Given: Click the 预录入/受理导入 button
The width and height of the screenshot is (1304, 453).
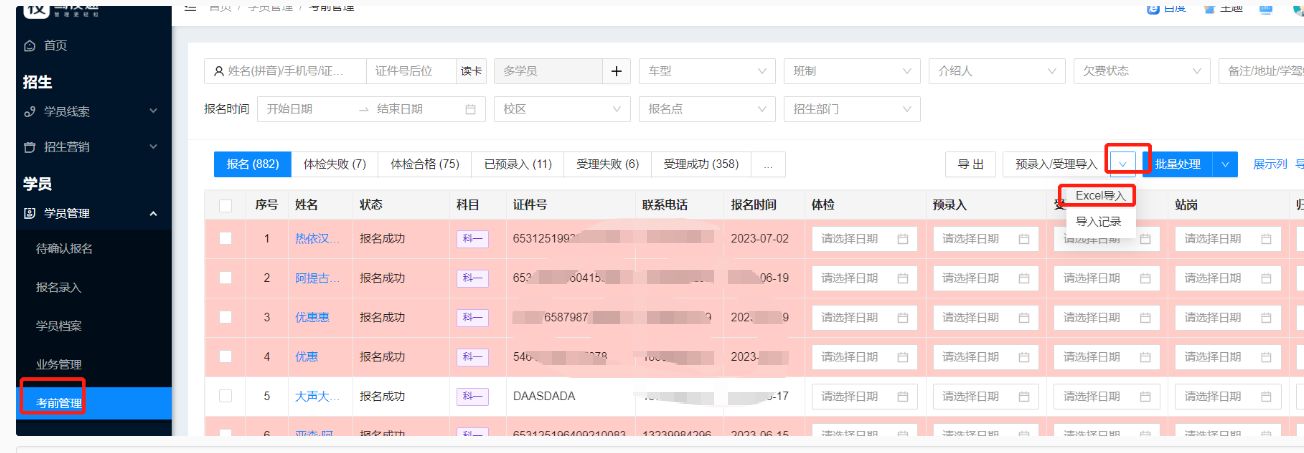Looking at the screenshot, I should (x=1056, y=164).
